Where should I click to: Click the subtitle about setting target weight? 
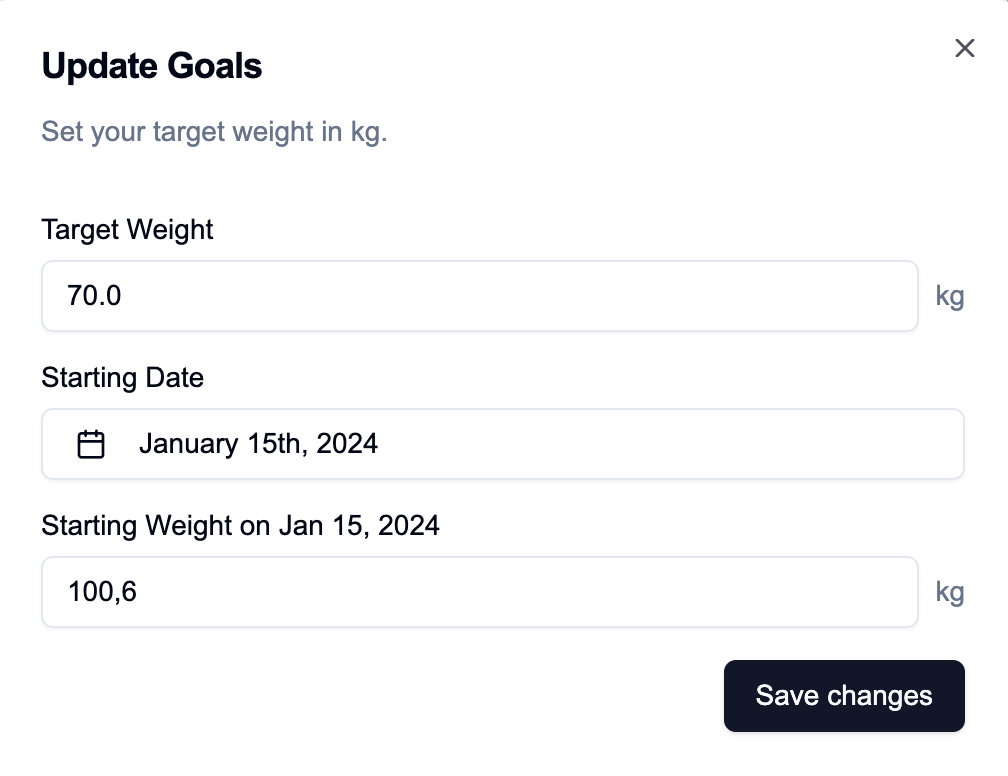pyautogui.click(x=214, y=131)
